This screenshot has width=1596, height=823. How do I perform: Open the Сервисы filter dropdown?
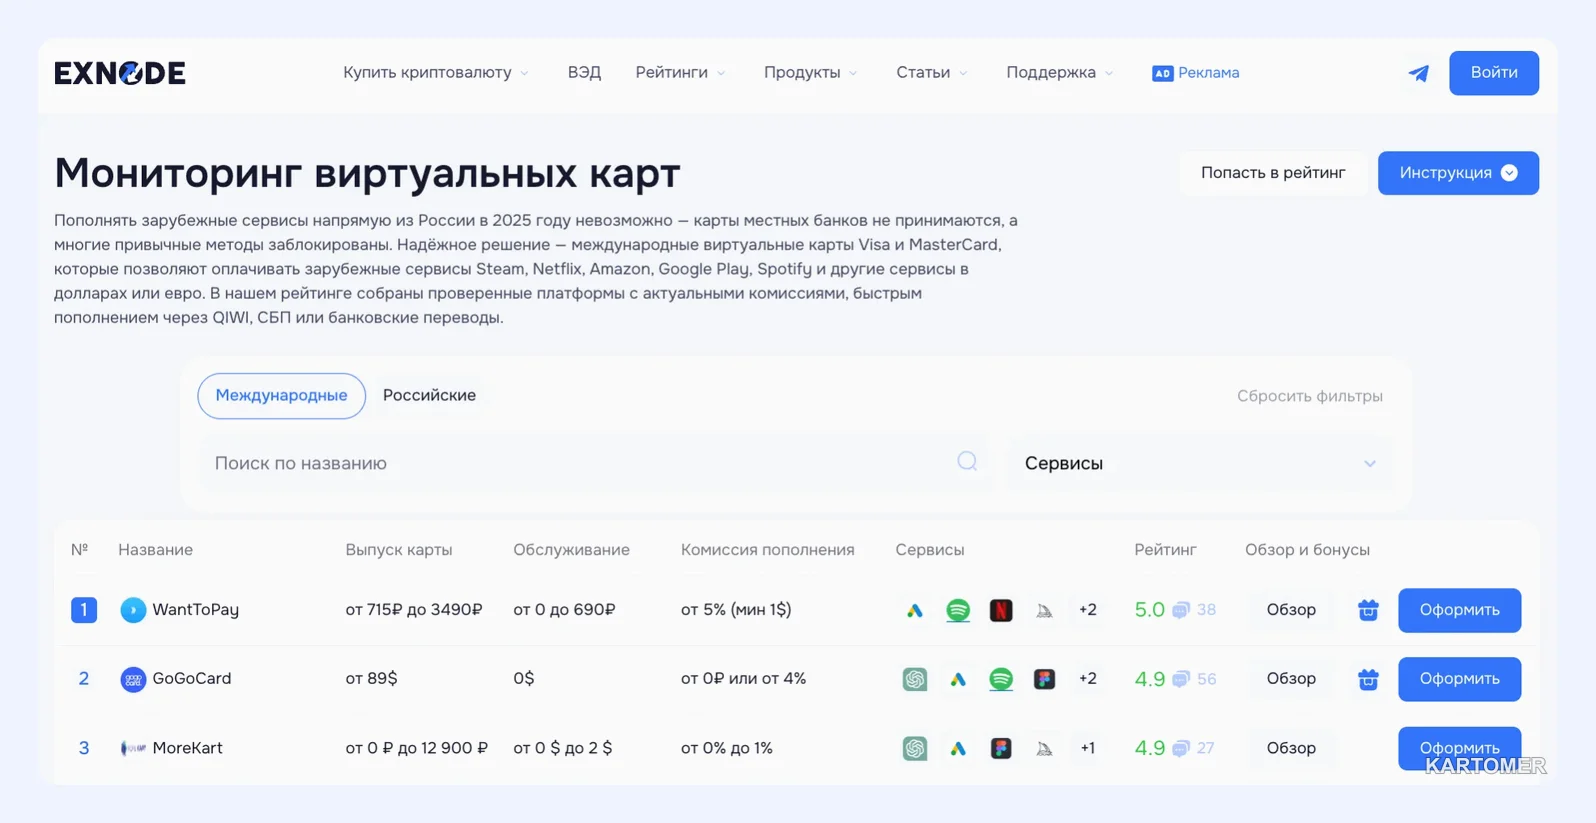tap(1199, 463)
